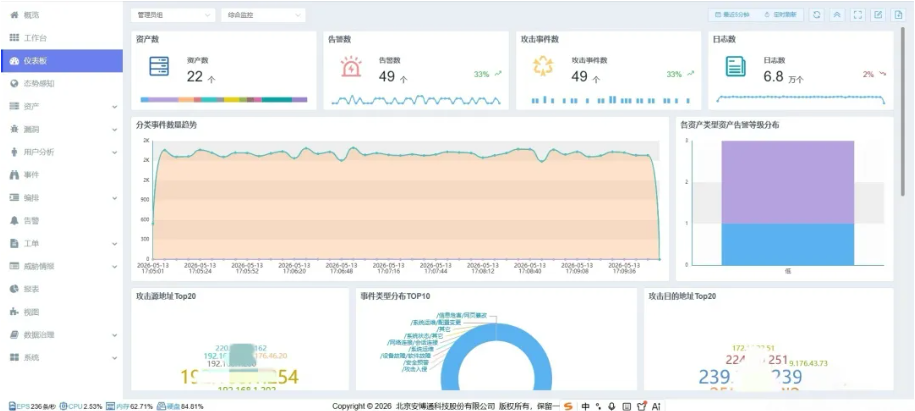Click the 日志数 document icon
This screenshot has height=411, width=915.
click(735, 67)
